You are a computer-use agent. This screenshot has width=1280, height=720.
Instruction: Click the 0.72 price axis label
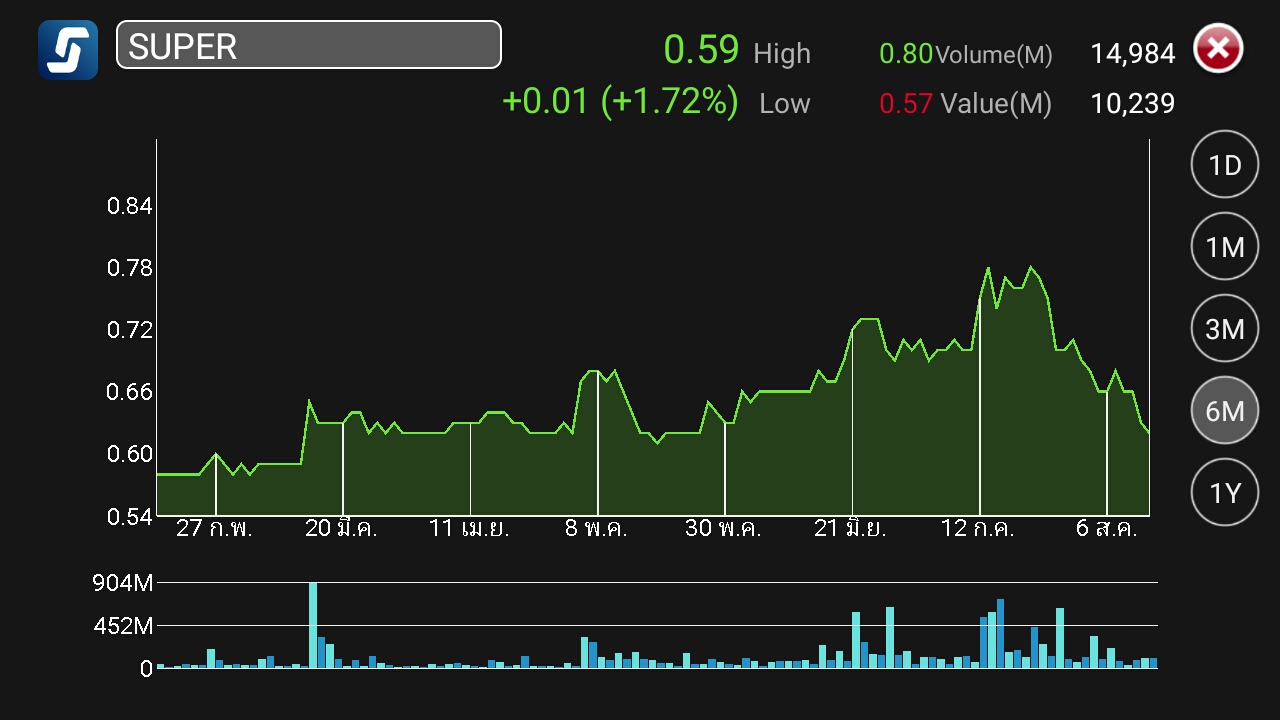[x=129, y=330]
